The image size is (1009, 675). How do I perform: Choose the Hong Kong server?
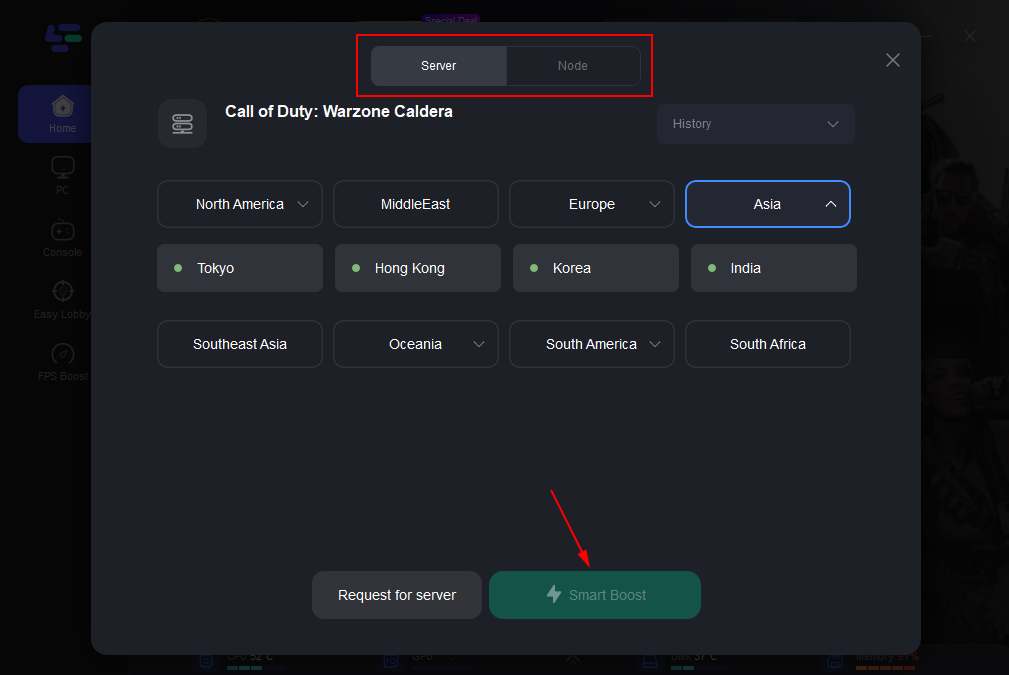[x=418, y=268]
